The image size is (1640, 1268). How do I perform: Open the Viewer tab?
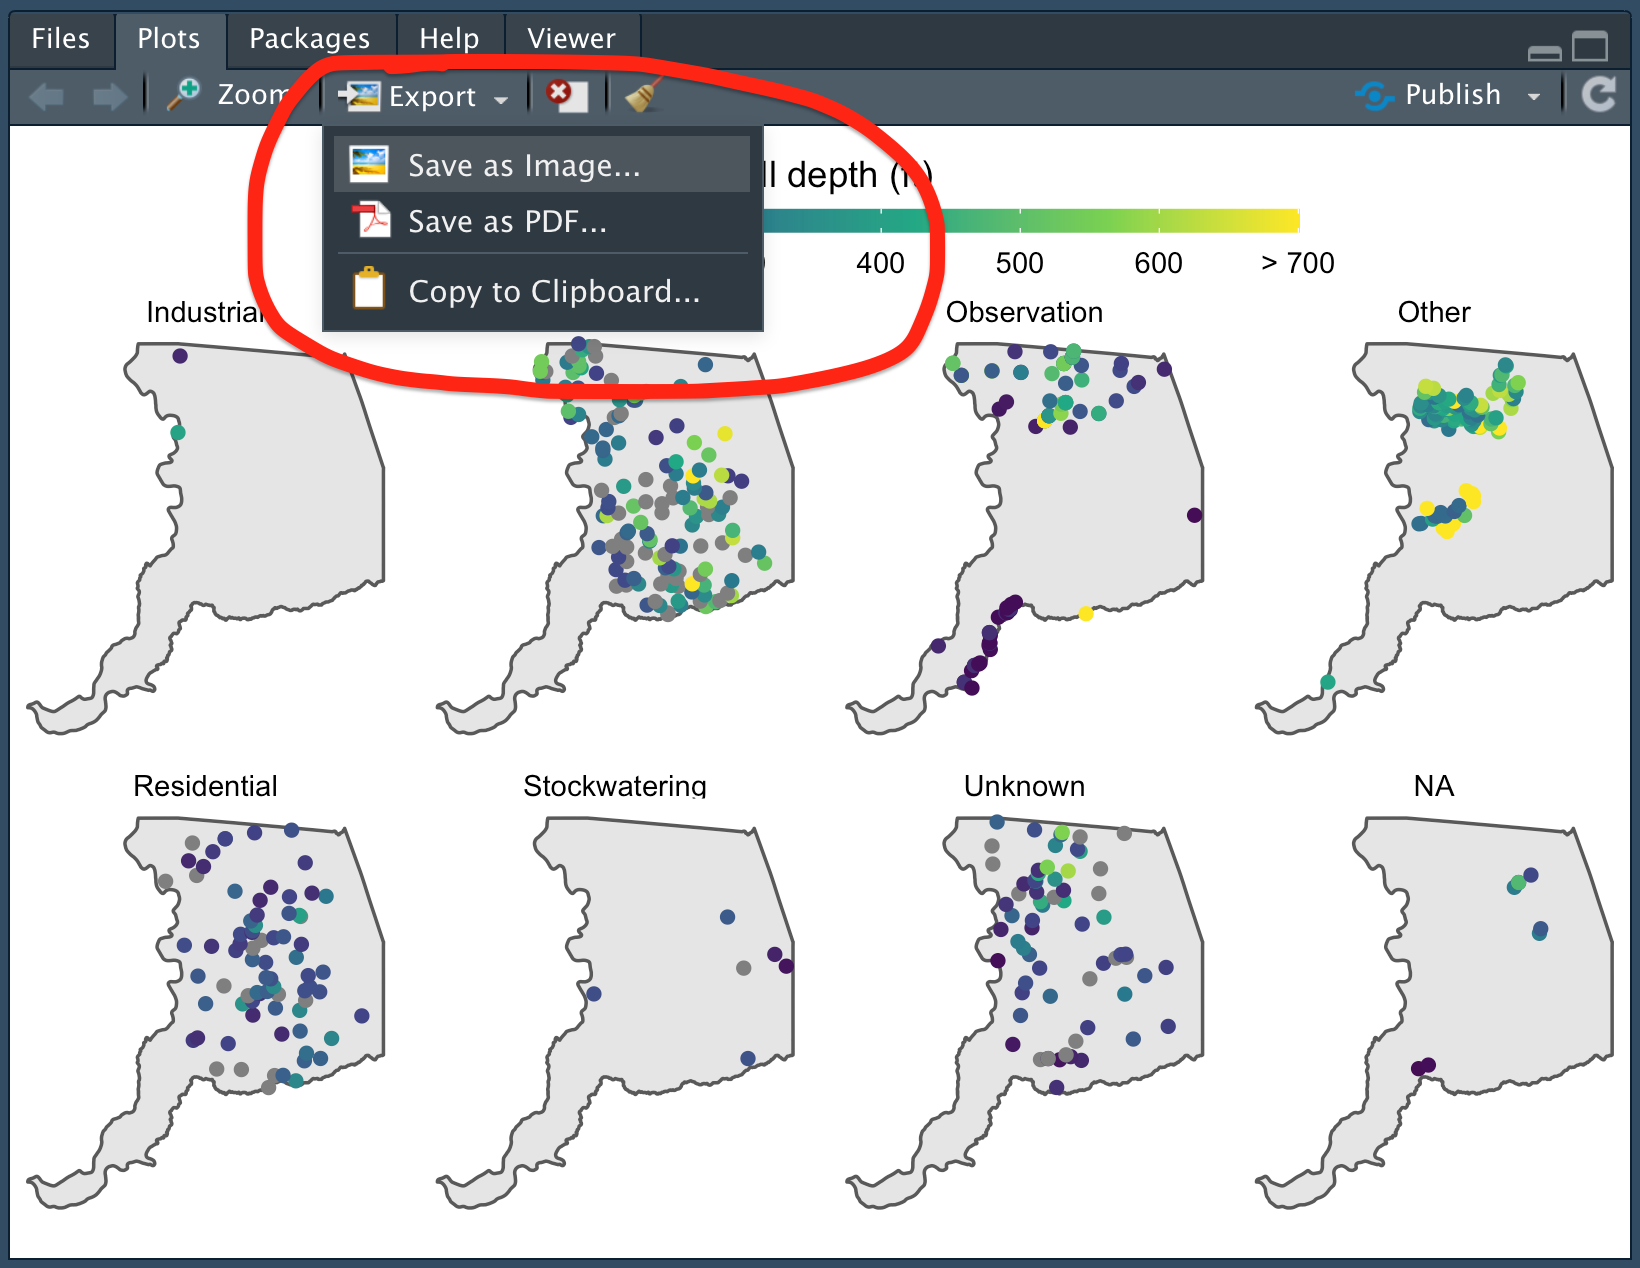pyautogui.click(x=571, y=39)
